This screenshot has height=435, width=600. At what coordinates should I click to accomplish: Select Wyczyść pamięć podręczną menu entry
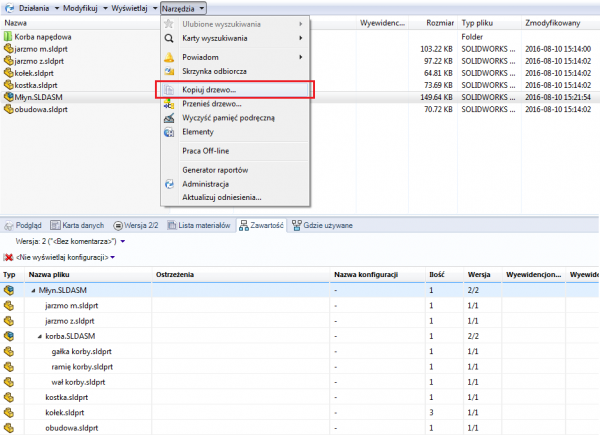point(228,118)
